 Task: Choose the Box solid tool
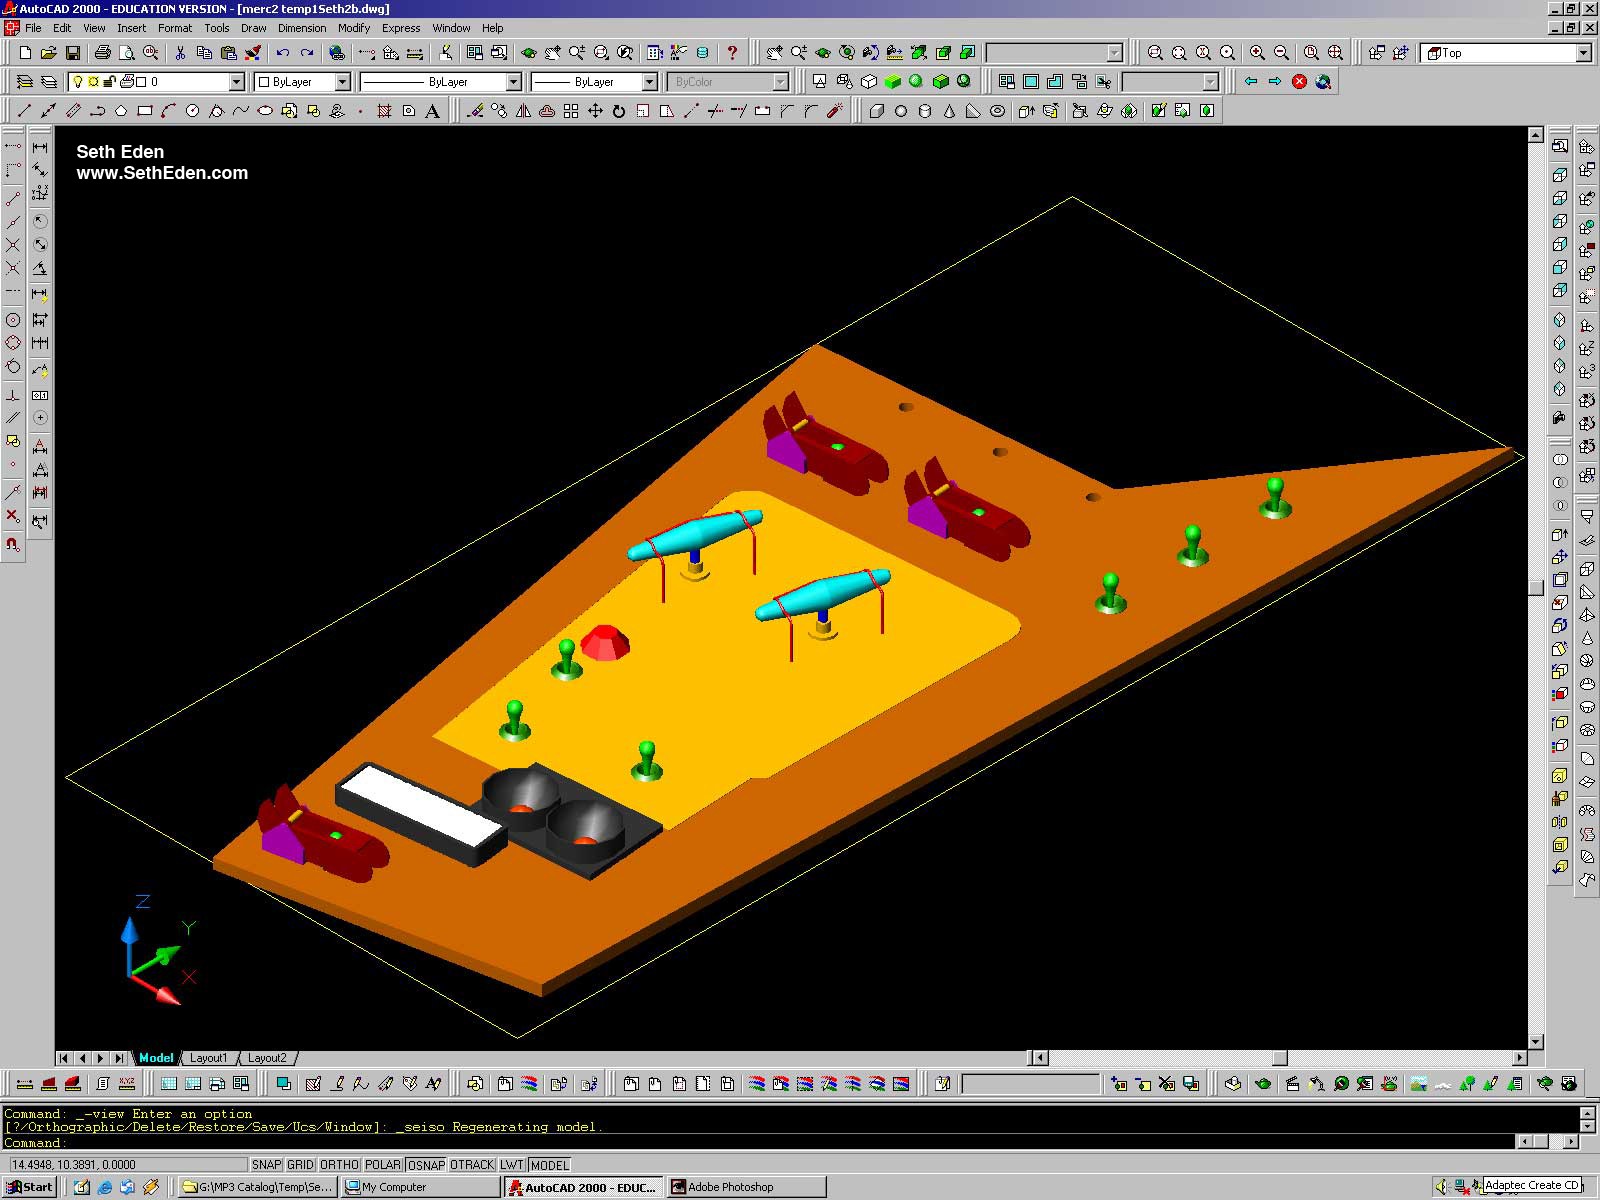coord(877,111)
